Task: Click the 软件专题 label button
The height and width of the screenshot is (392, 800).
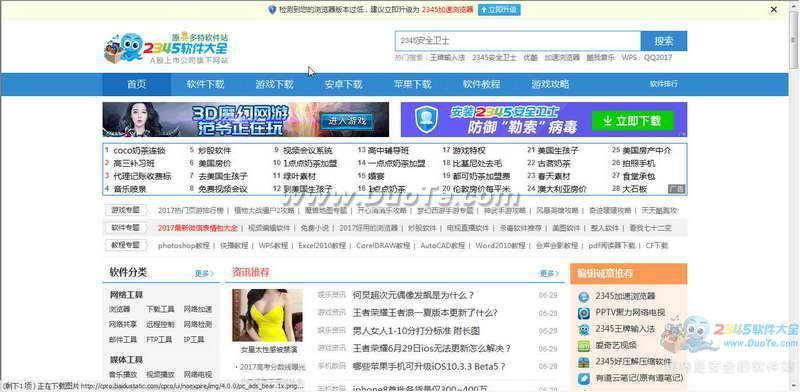Action: (126, 228)
